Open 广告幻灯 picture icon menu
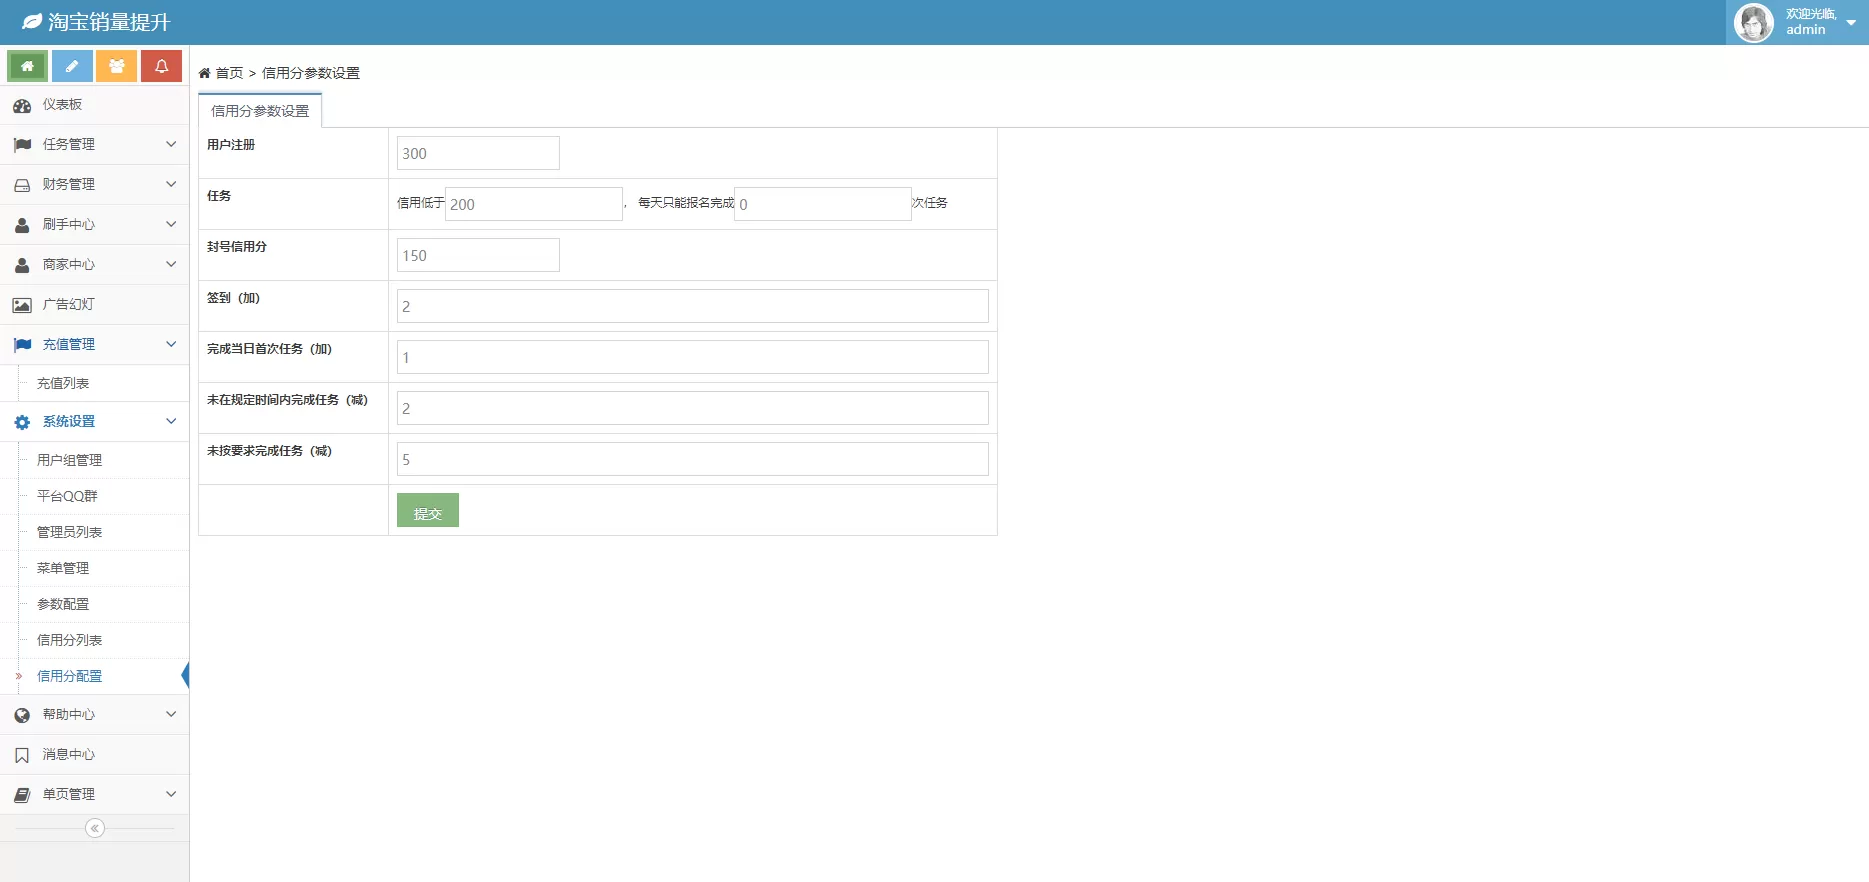Image resolution: width=1869 pixels, height=882 pixels. point(22,305)
